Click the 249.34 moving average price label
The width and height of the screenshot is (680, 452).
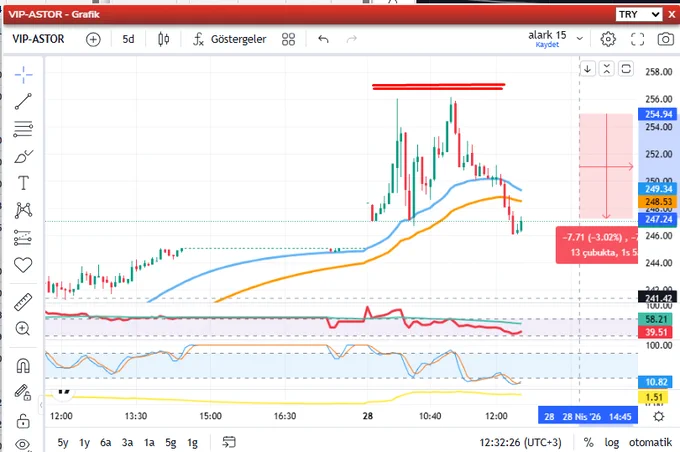pos(657,189)
